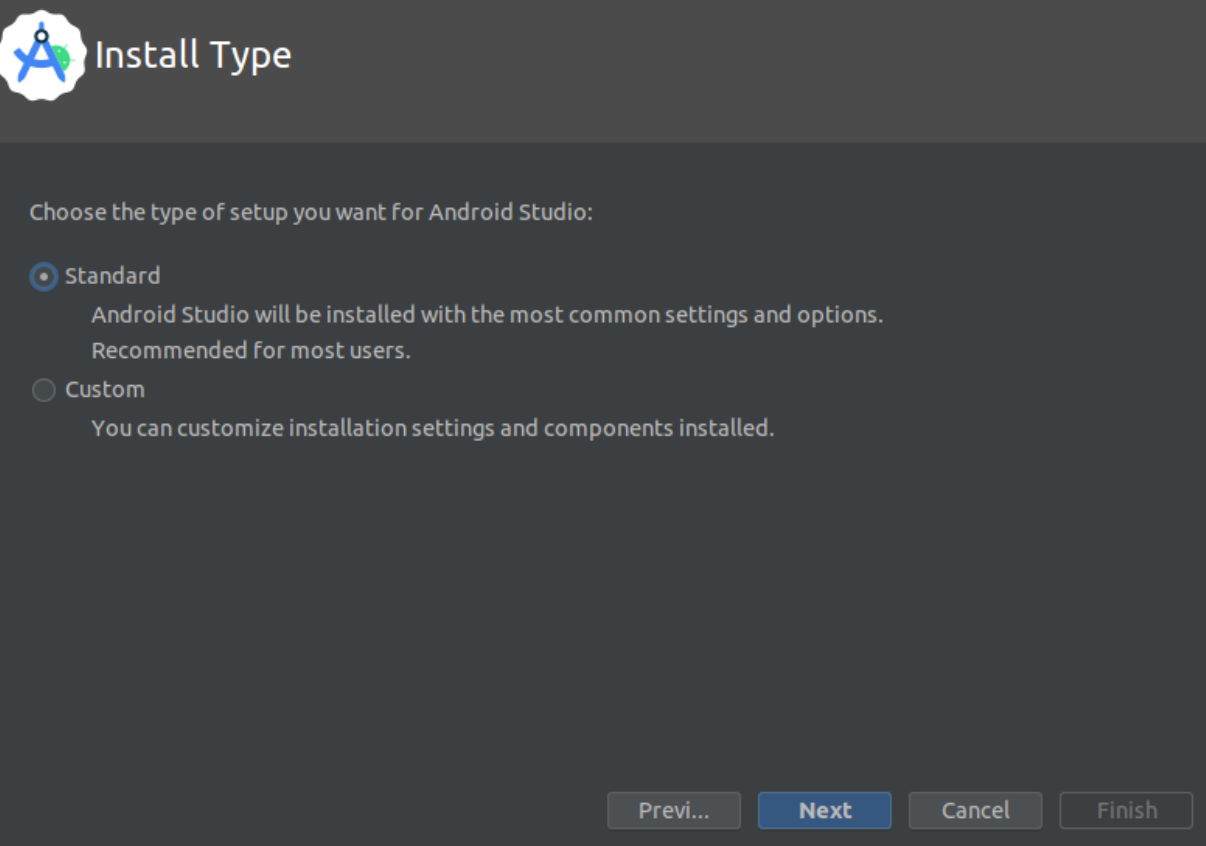Select the Standard radio button

[44, 277]
